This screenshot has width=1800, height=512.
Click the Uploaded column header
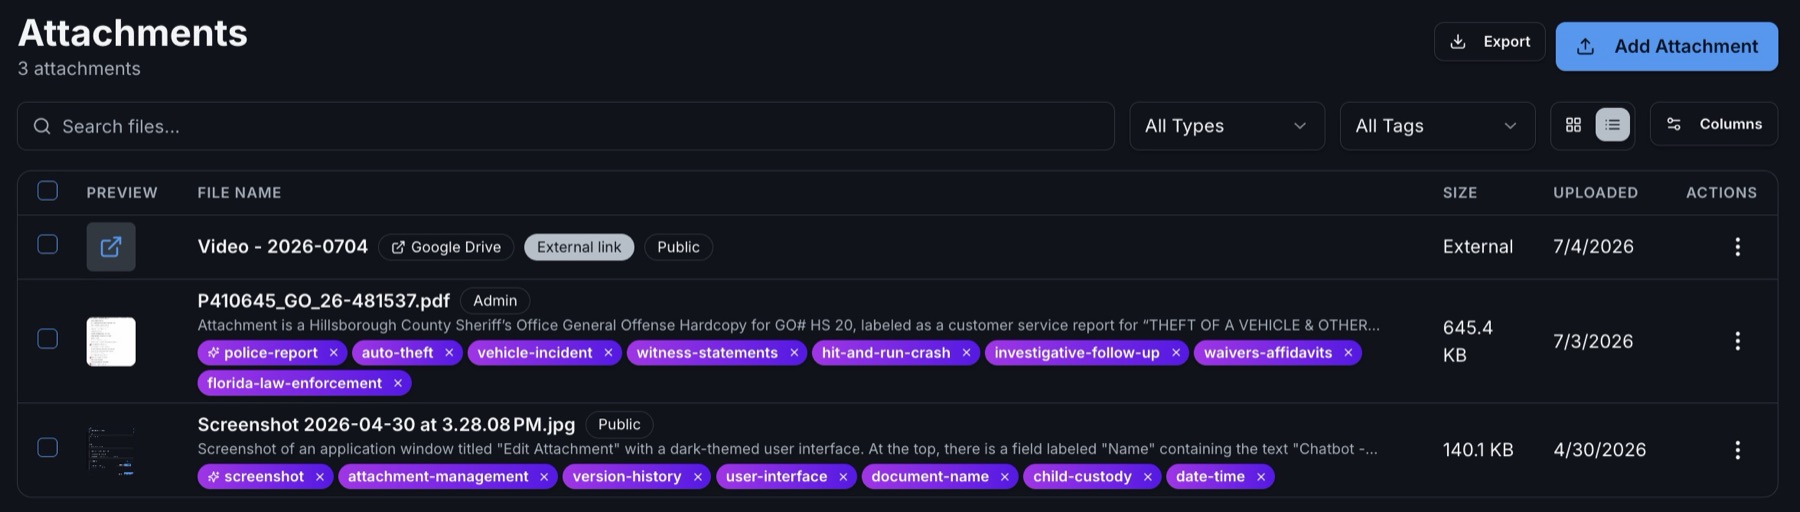tap(1595, 192)
